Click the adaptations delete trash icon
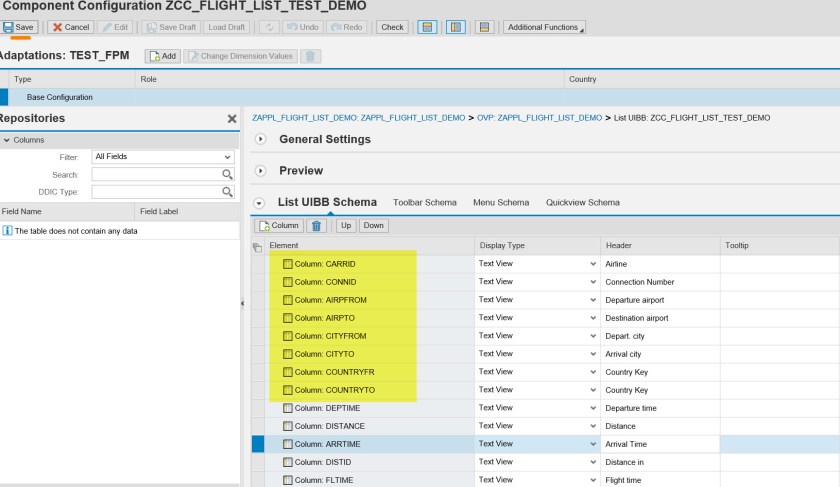The width and height of the screenshot is (840, 487). 310,56
